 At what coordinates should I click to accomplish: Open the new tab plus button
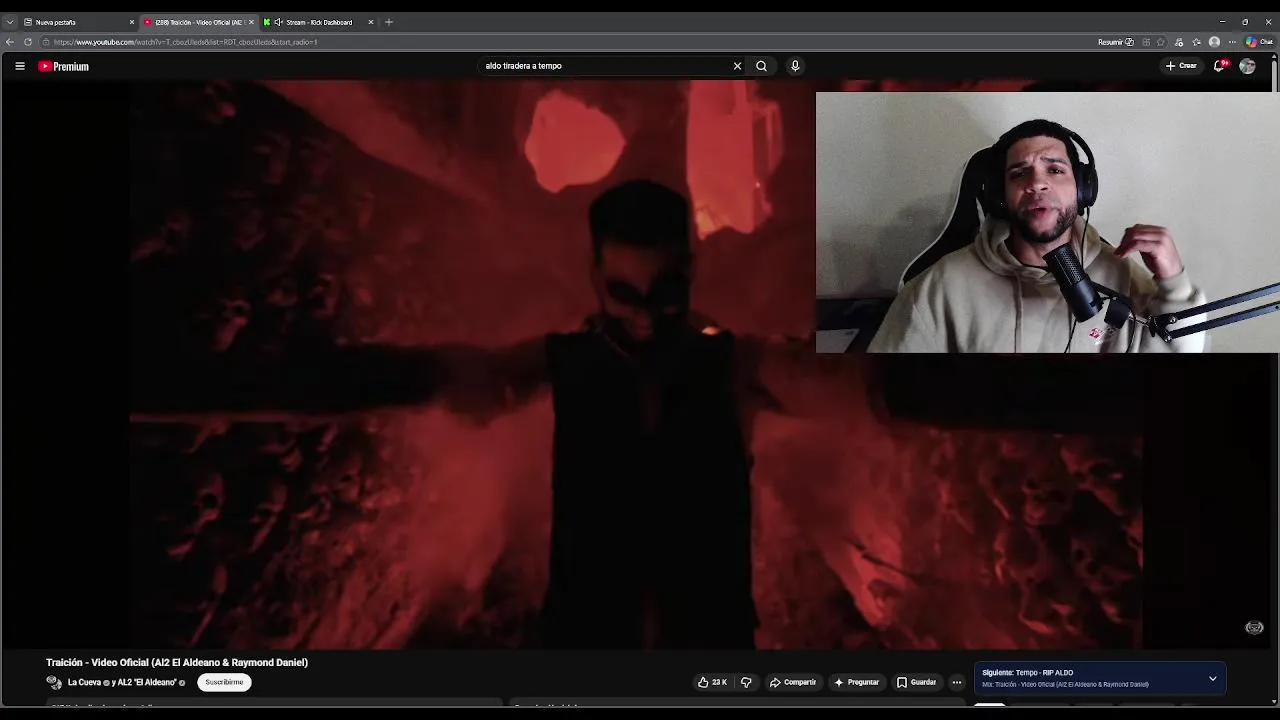point(389,22)
